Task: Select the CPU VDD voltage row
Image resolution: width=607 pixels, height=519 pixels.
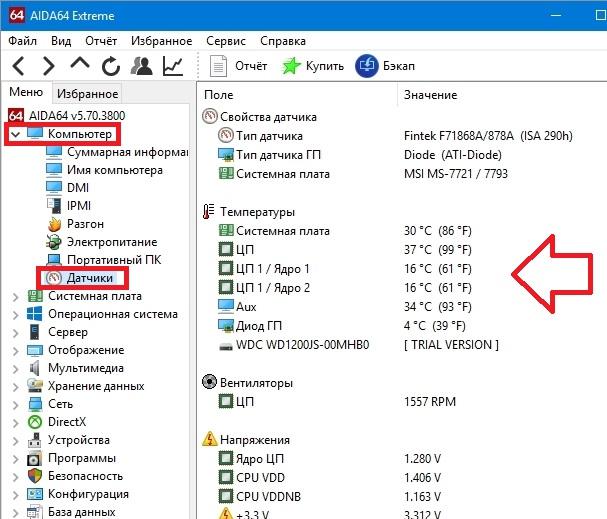Action: pos(329,478)
